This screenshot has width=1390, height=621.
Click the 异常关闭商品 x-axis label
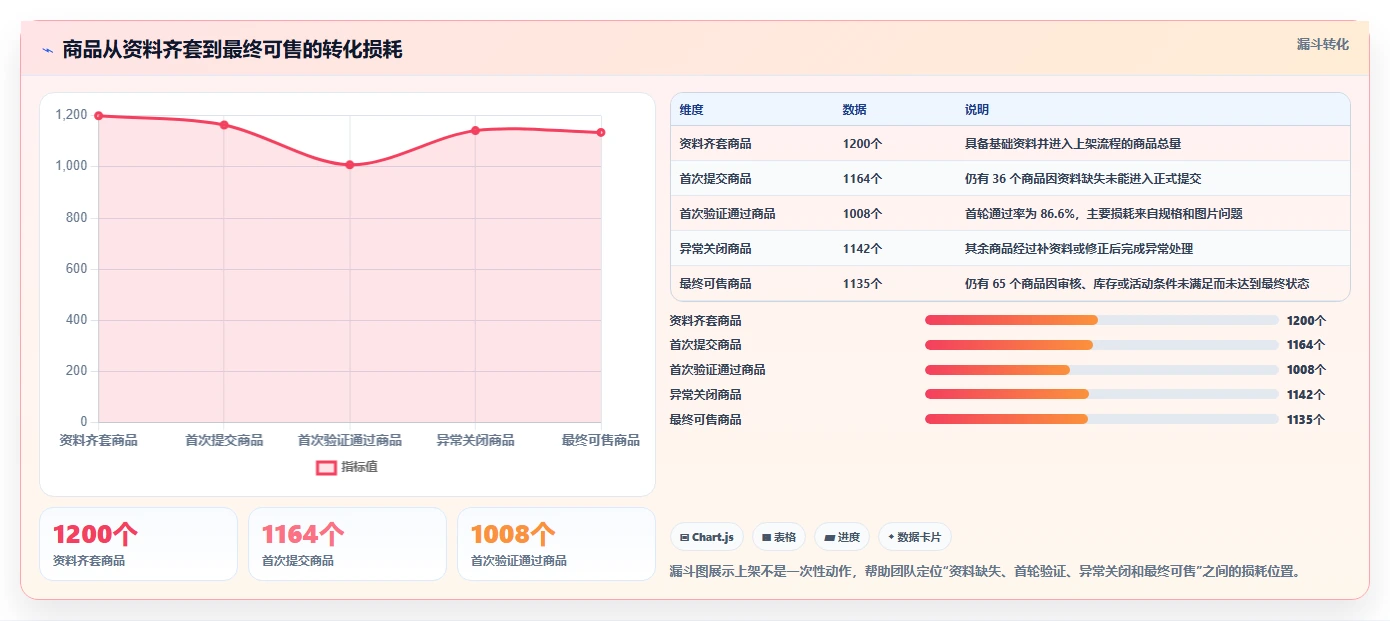point(476,440)
